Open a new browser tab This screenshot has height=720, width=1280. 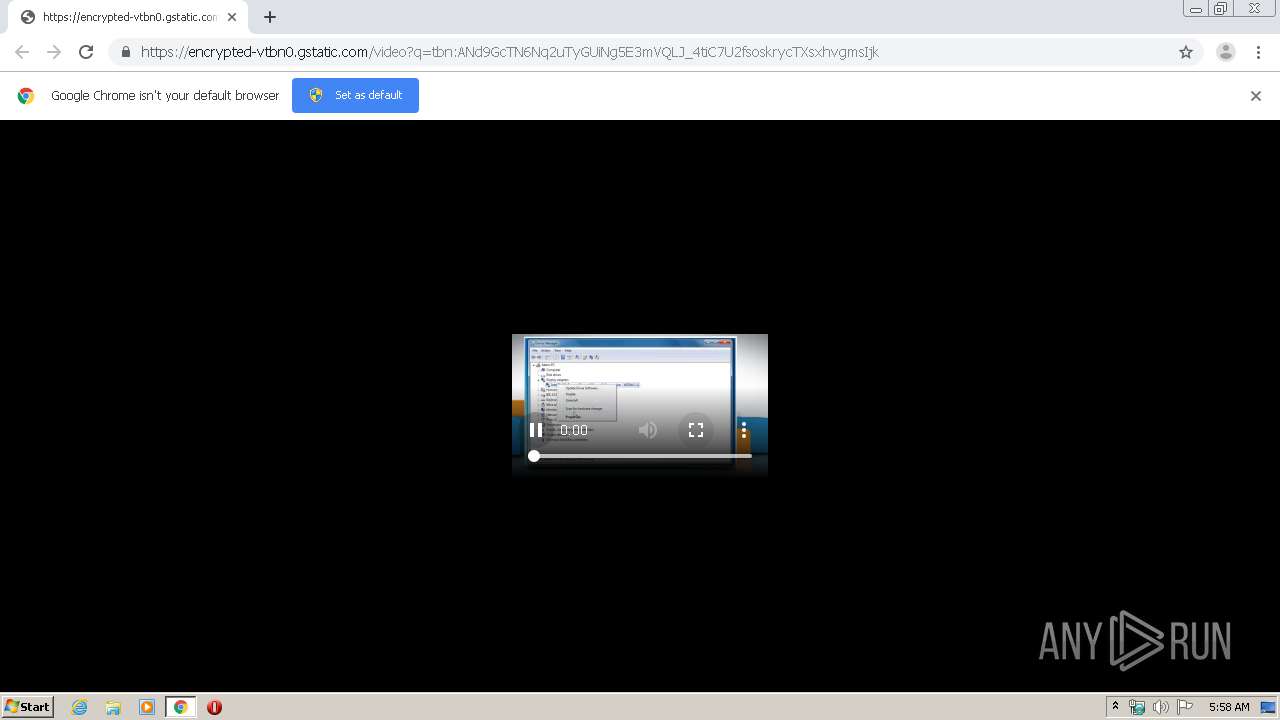click(x=270, y=17)
